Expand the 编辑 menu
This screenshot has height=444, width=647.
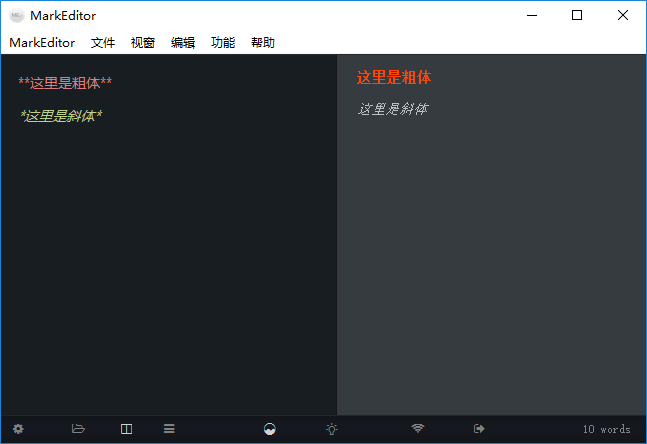click(183, 43)
